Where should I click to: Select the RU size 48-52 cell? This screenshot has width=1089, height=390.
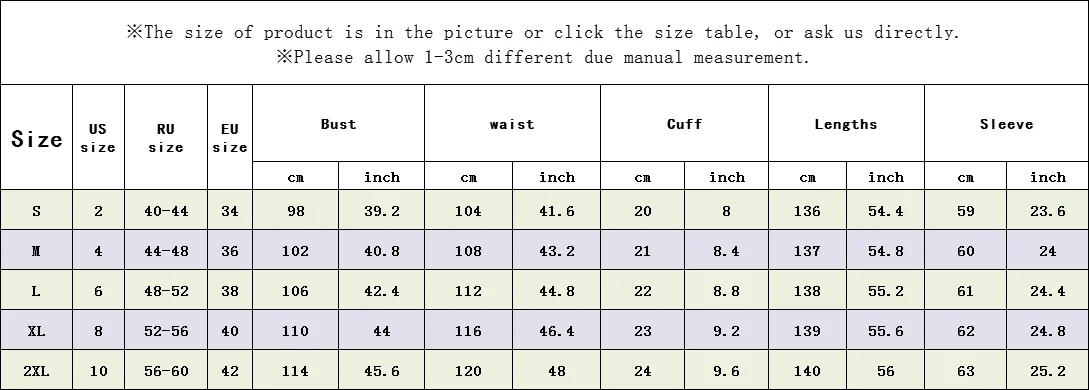(166, 291)
